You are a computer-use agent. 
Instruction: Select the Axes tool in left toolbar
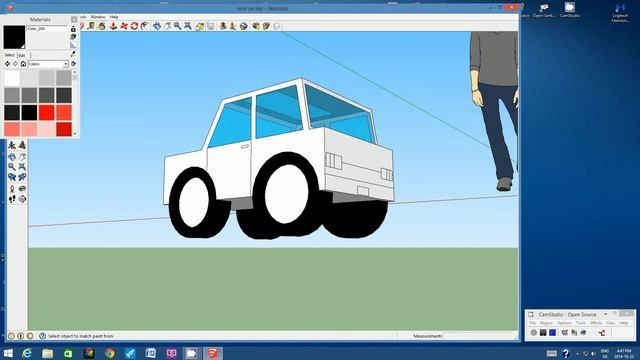tap(12, 145)
